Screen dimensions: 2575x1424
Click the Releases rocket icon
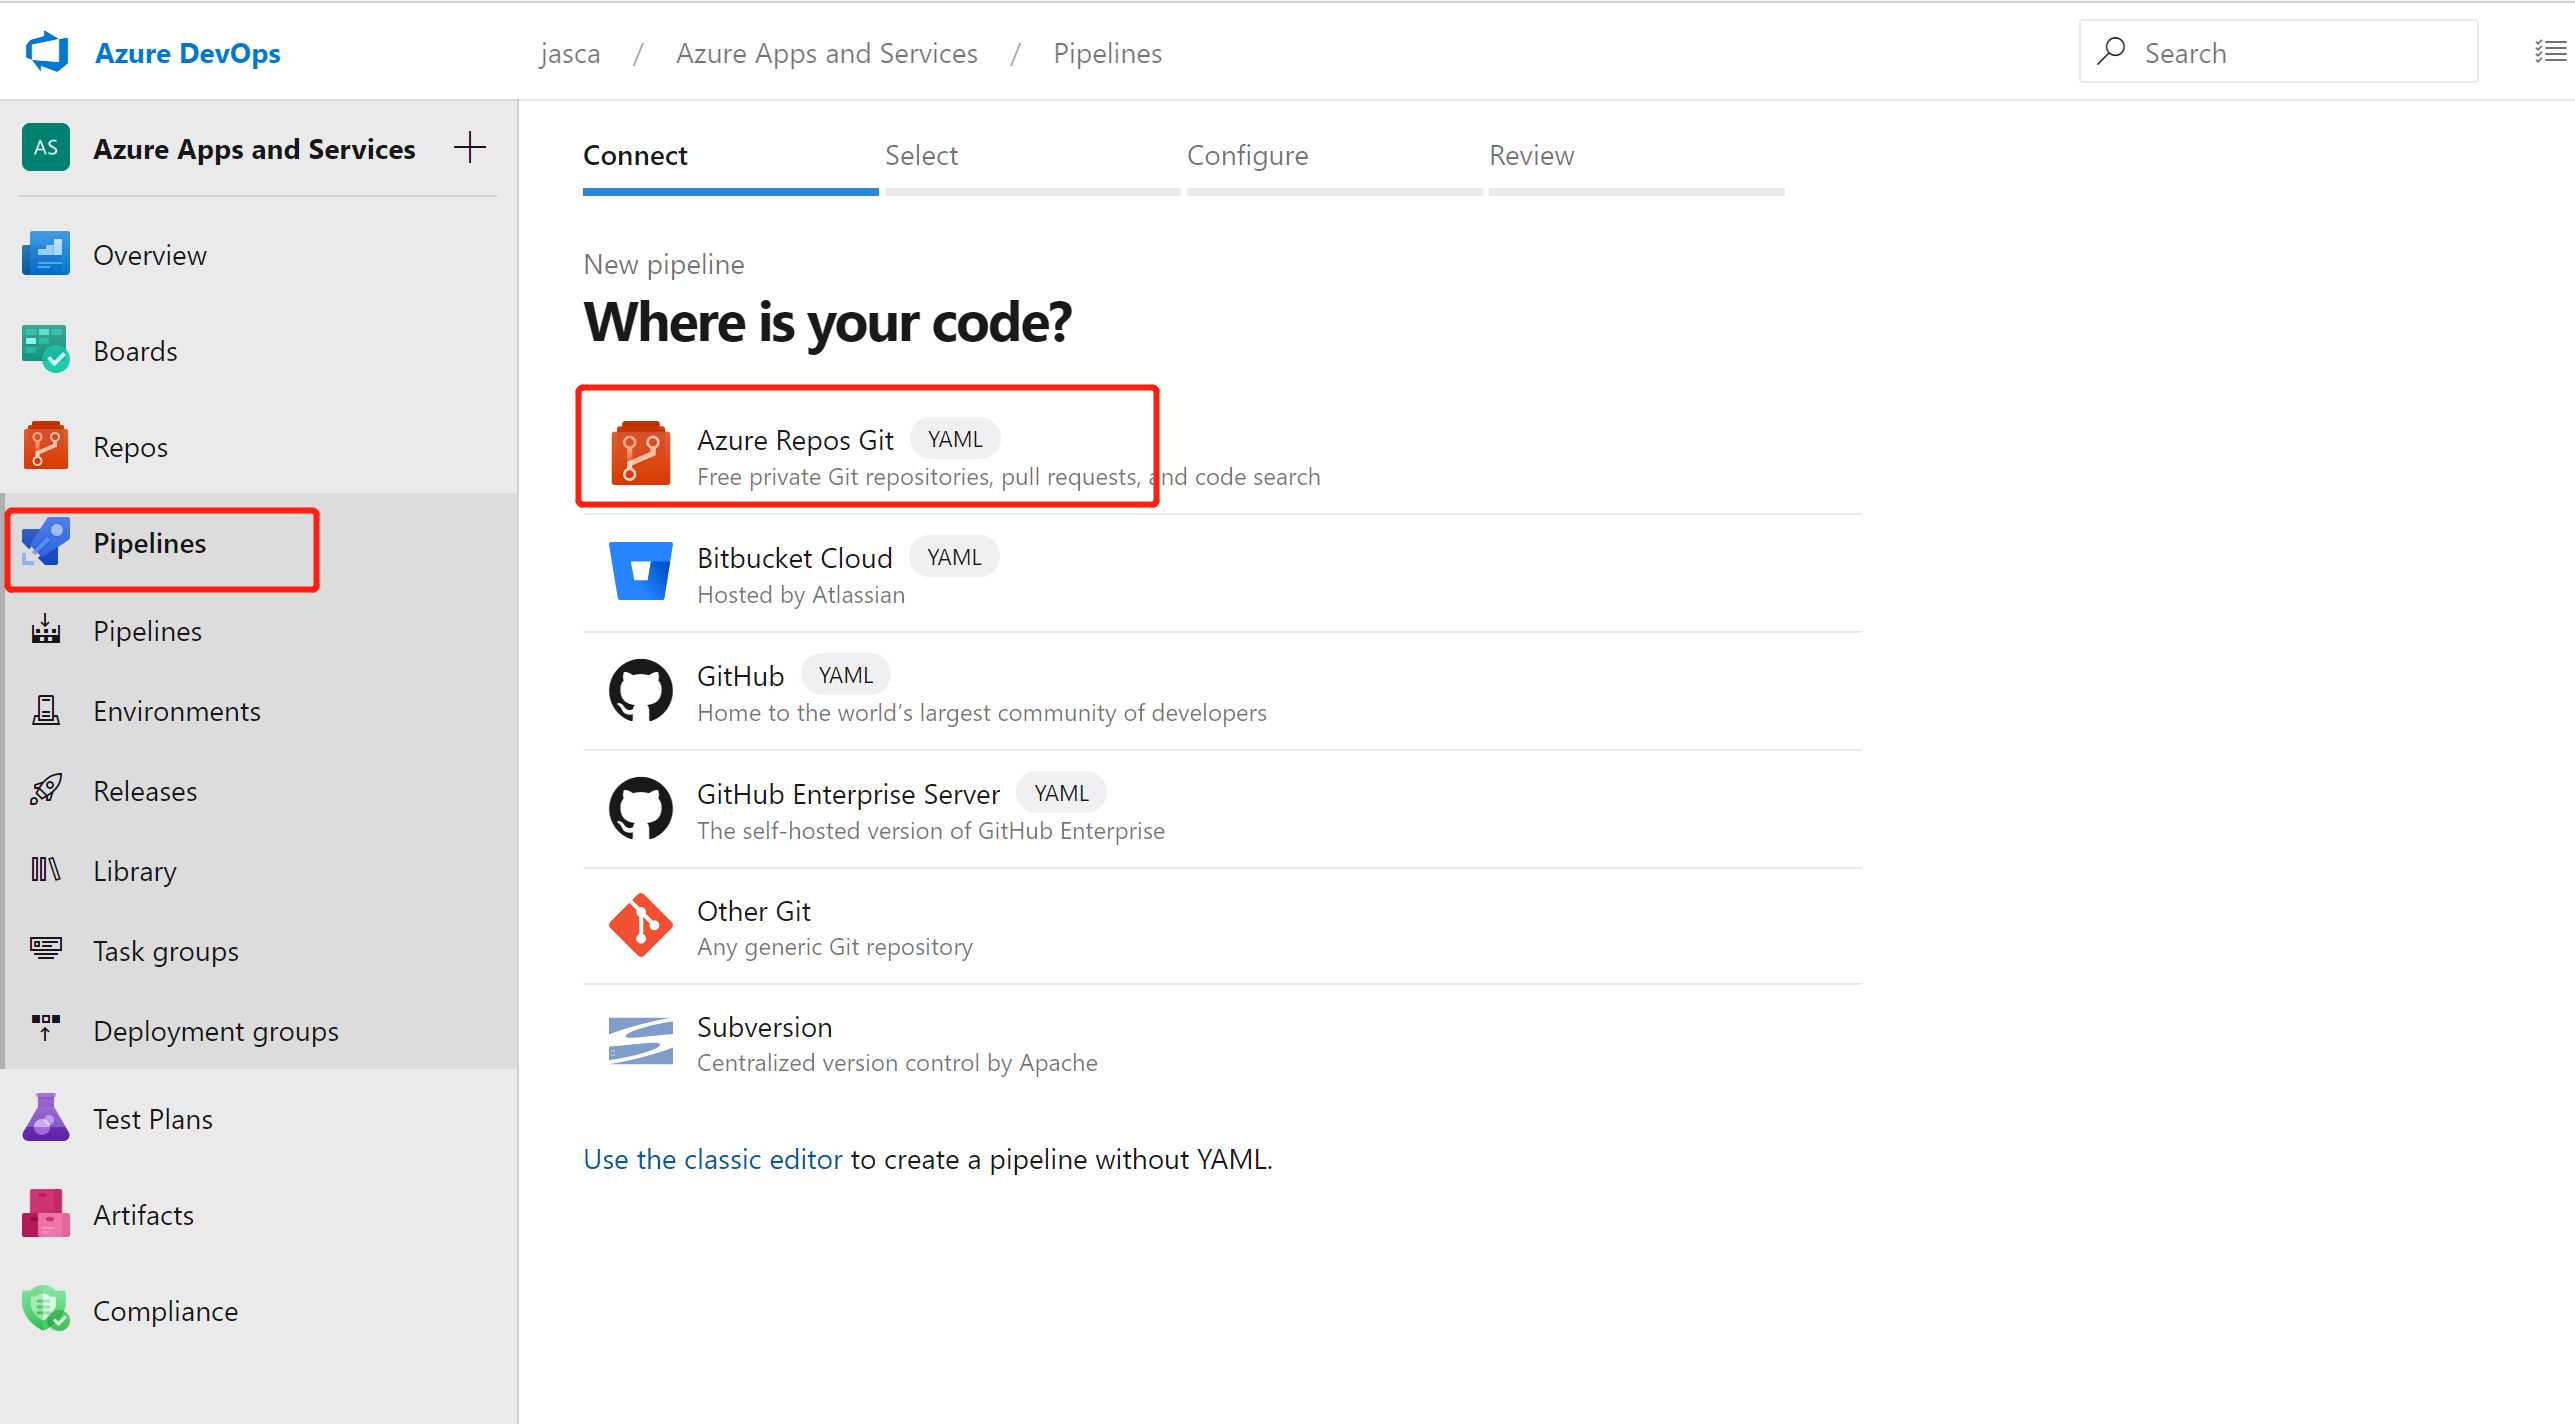point(46,790)
